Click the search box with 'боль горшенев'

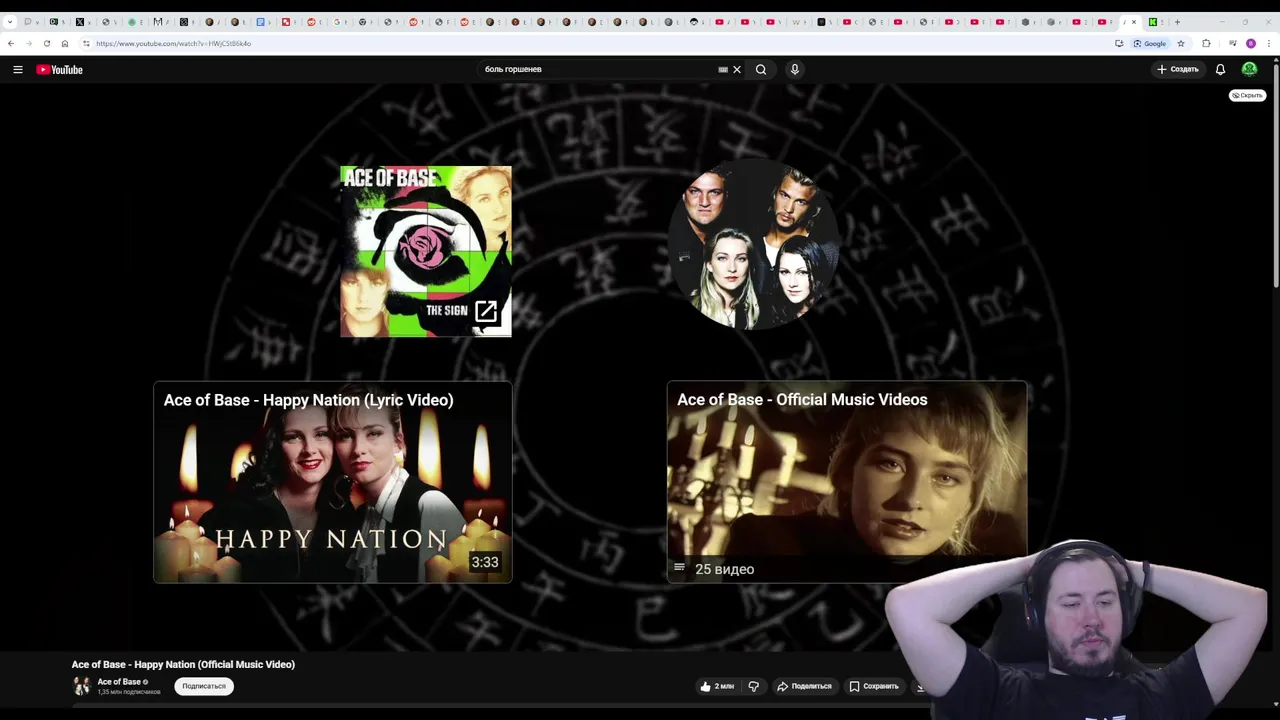tap(598, 69)
